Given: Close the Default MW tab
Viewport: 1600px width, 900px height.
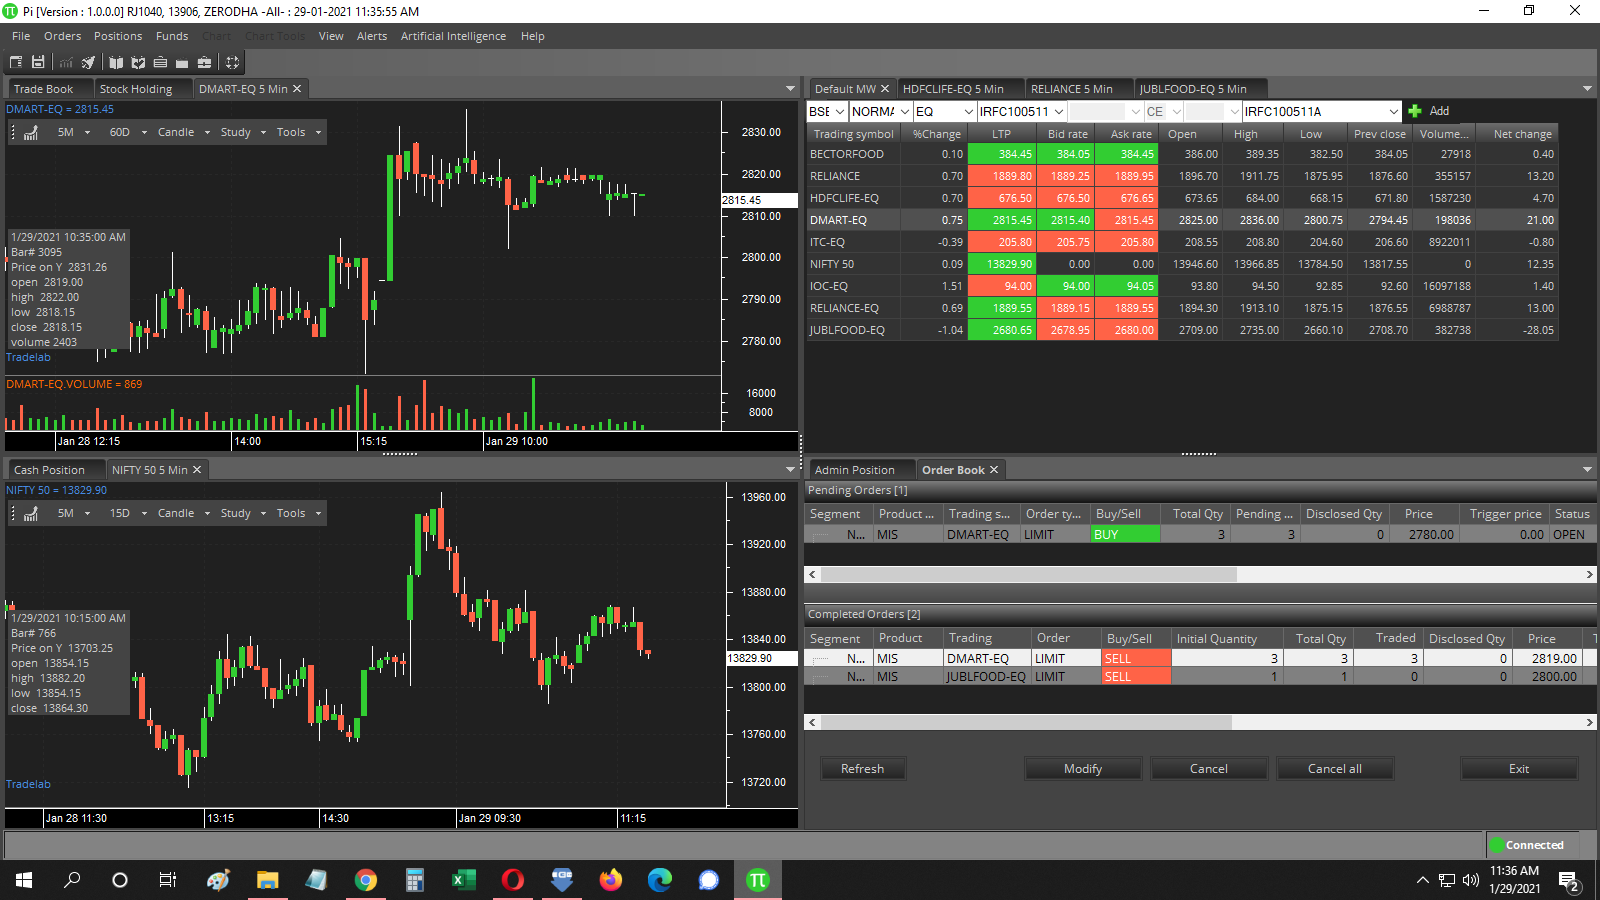Looking at the screenshot, I should [885, 89].
